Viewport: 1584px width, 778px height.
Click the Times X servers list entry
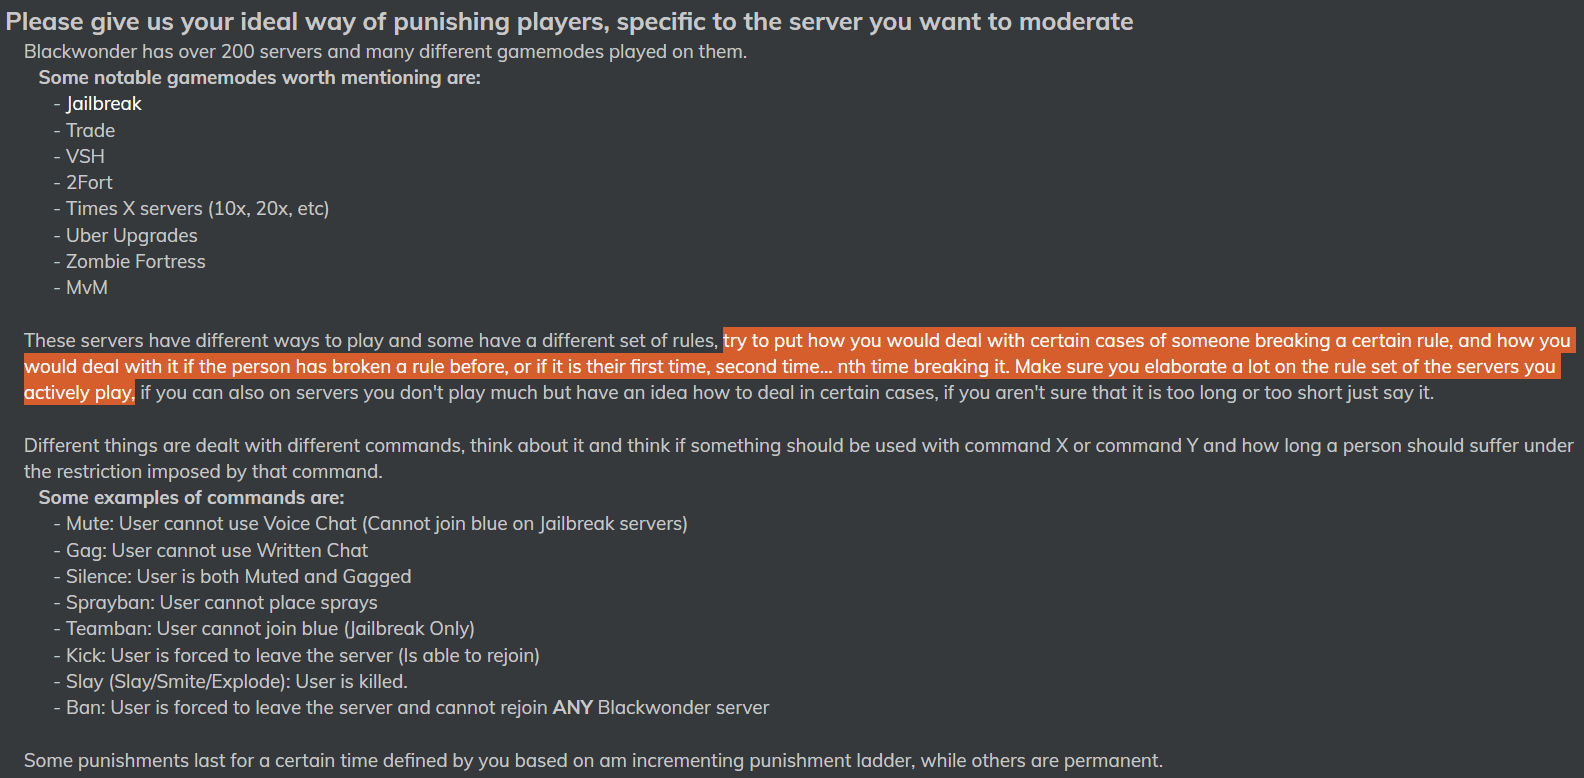click(192, 208)
